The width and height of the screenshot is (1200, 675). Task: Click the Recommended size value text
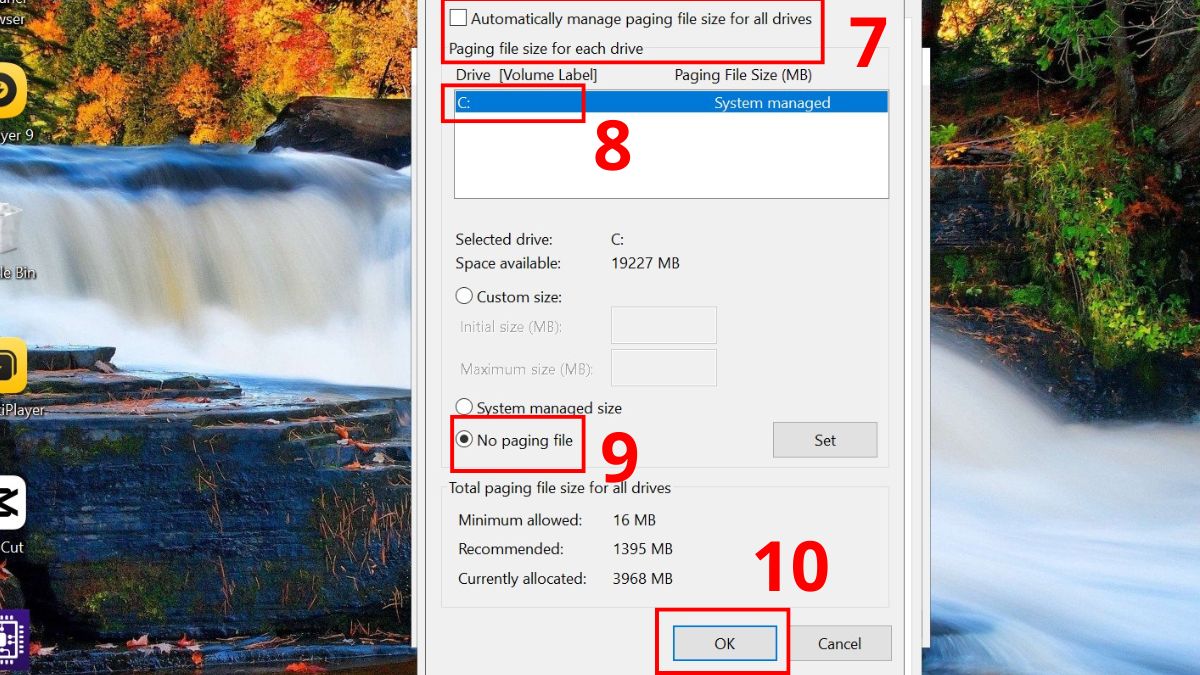pos(643,548)
